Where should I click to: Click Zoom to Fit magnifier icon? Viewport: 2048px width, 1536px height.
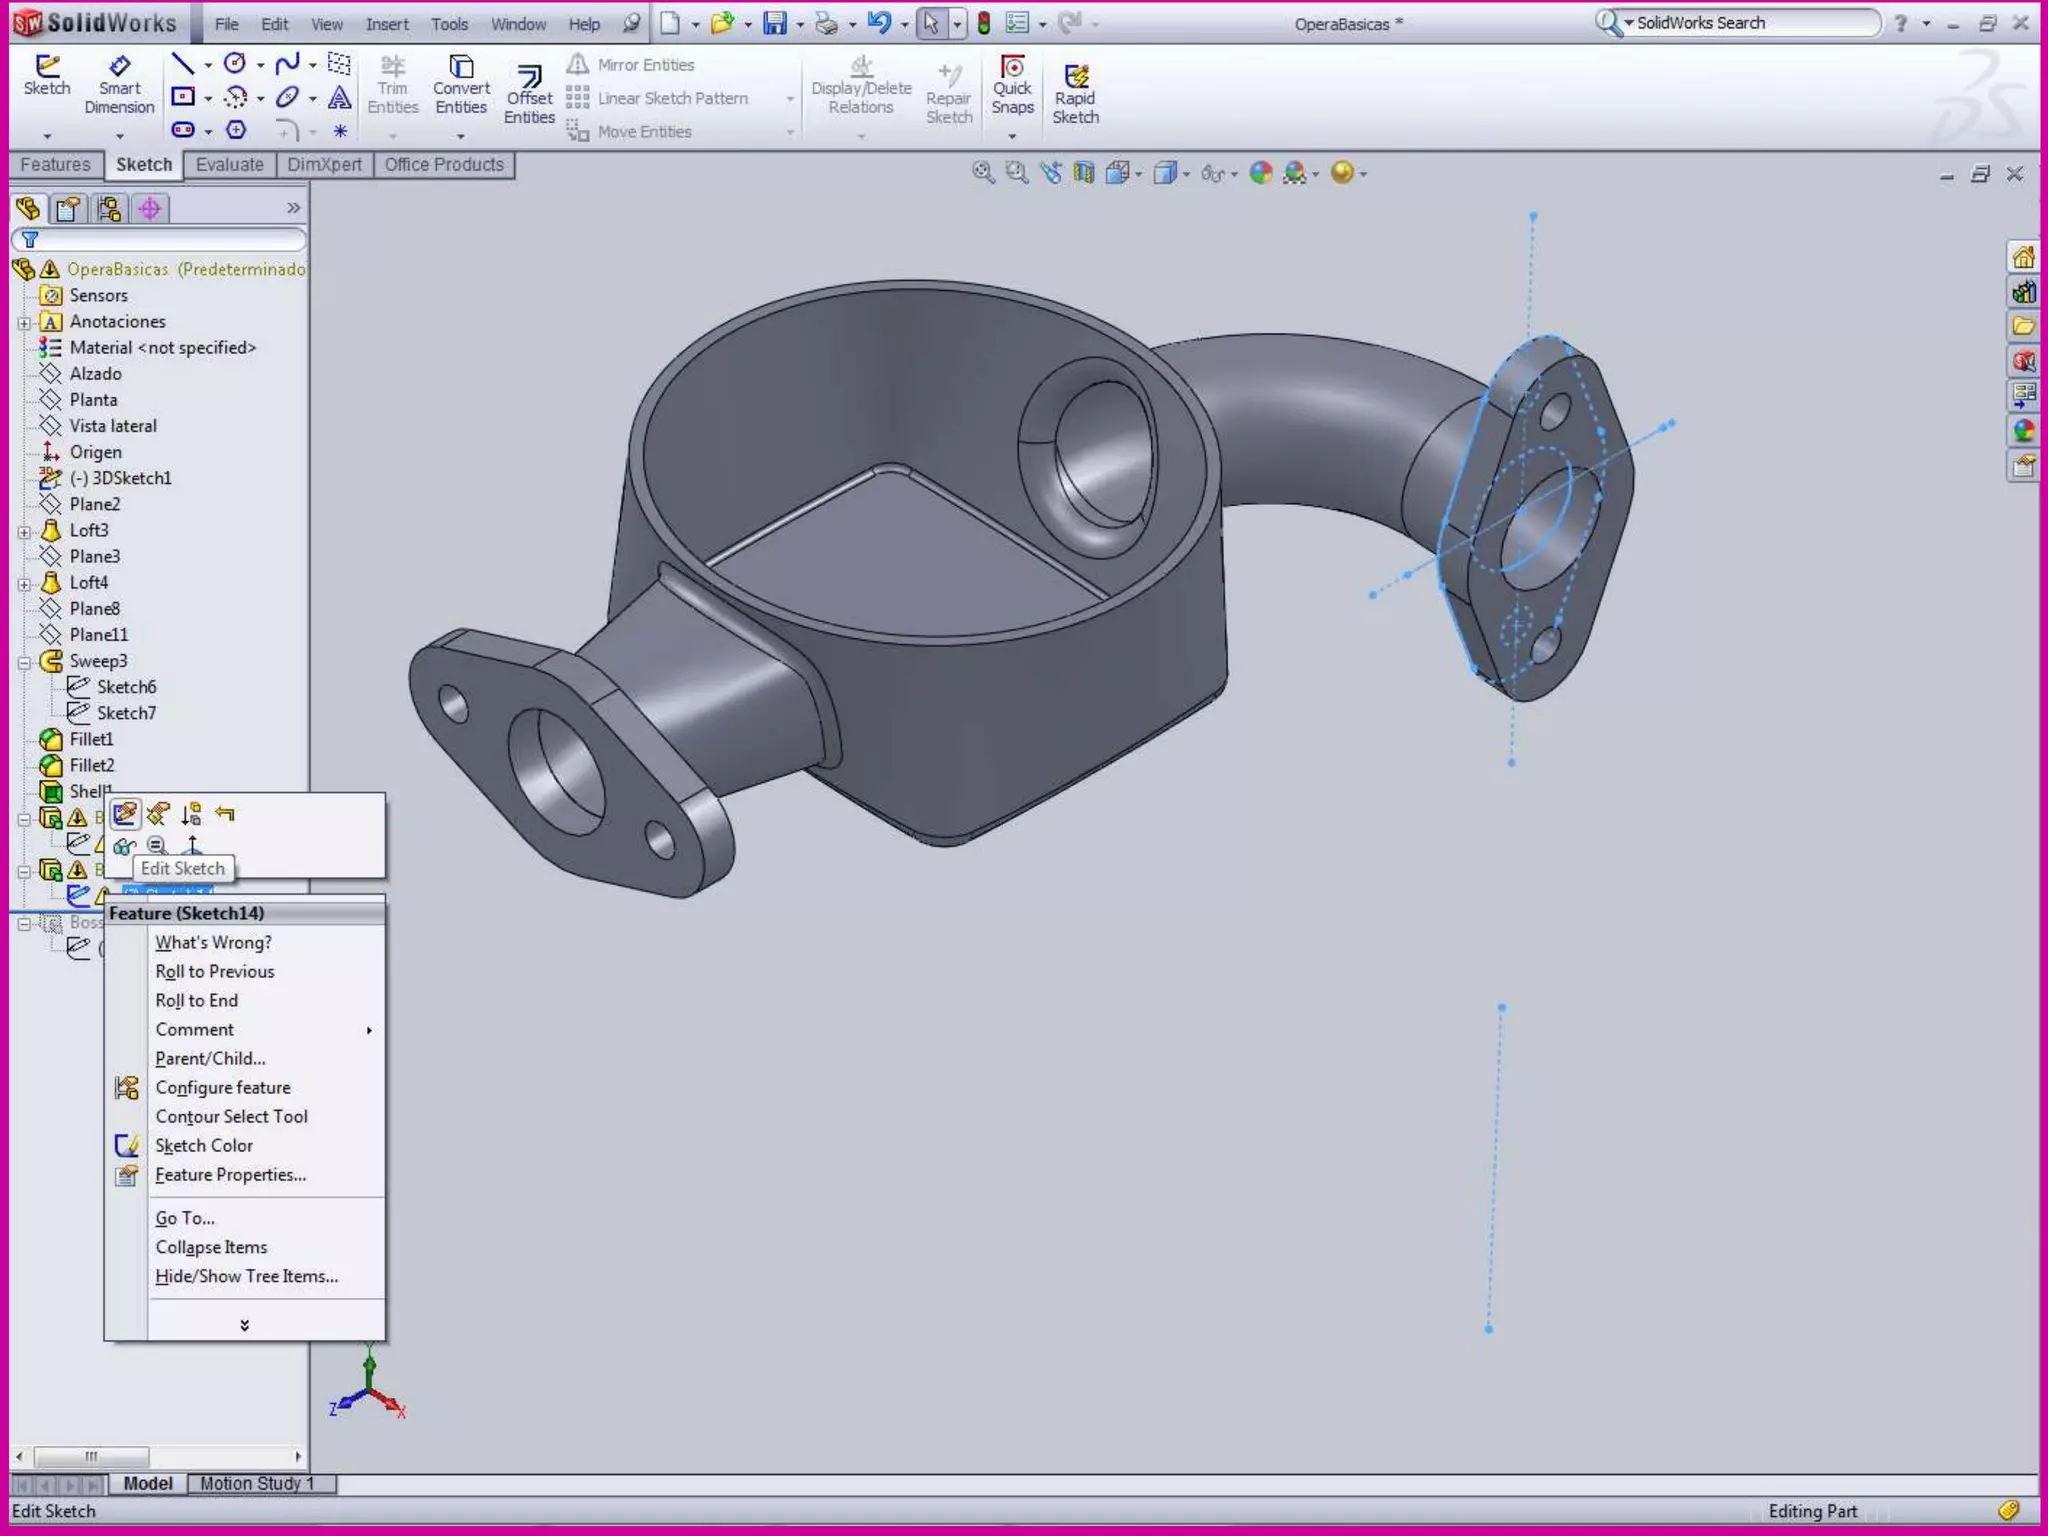tap(983, 173)
